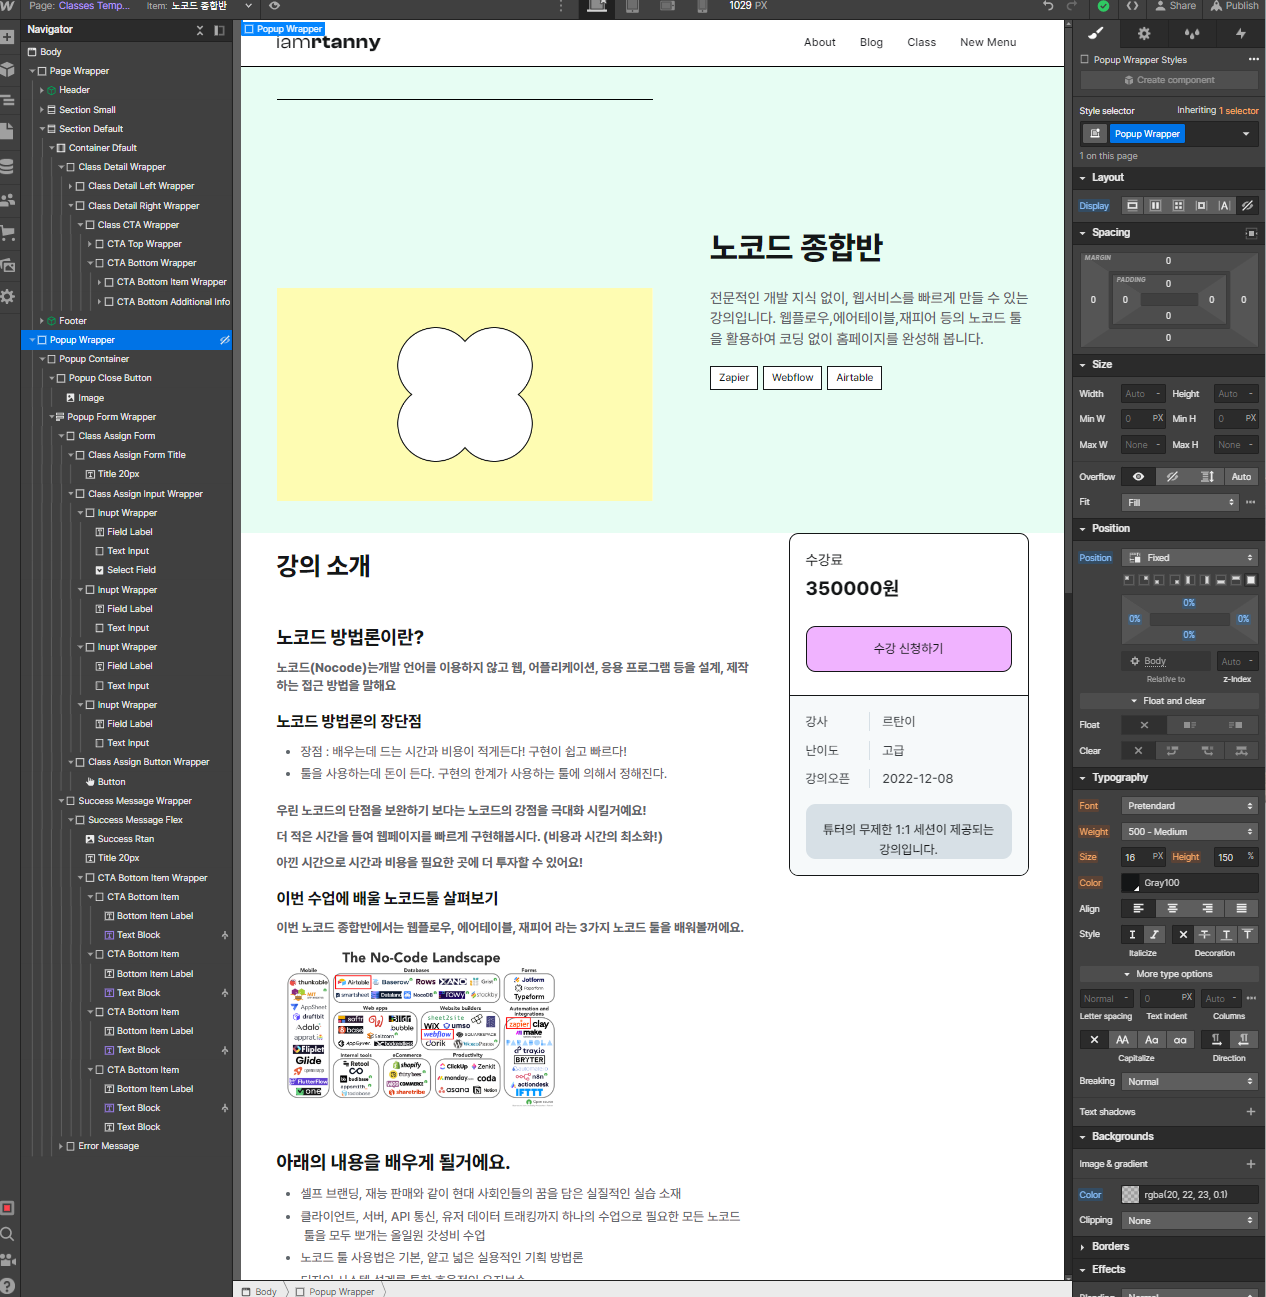Open the Ecommerce cart icon in left sidebar
The height and width of the screenshot is (1297, 1266).
[x=7, y=233]
